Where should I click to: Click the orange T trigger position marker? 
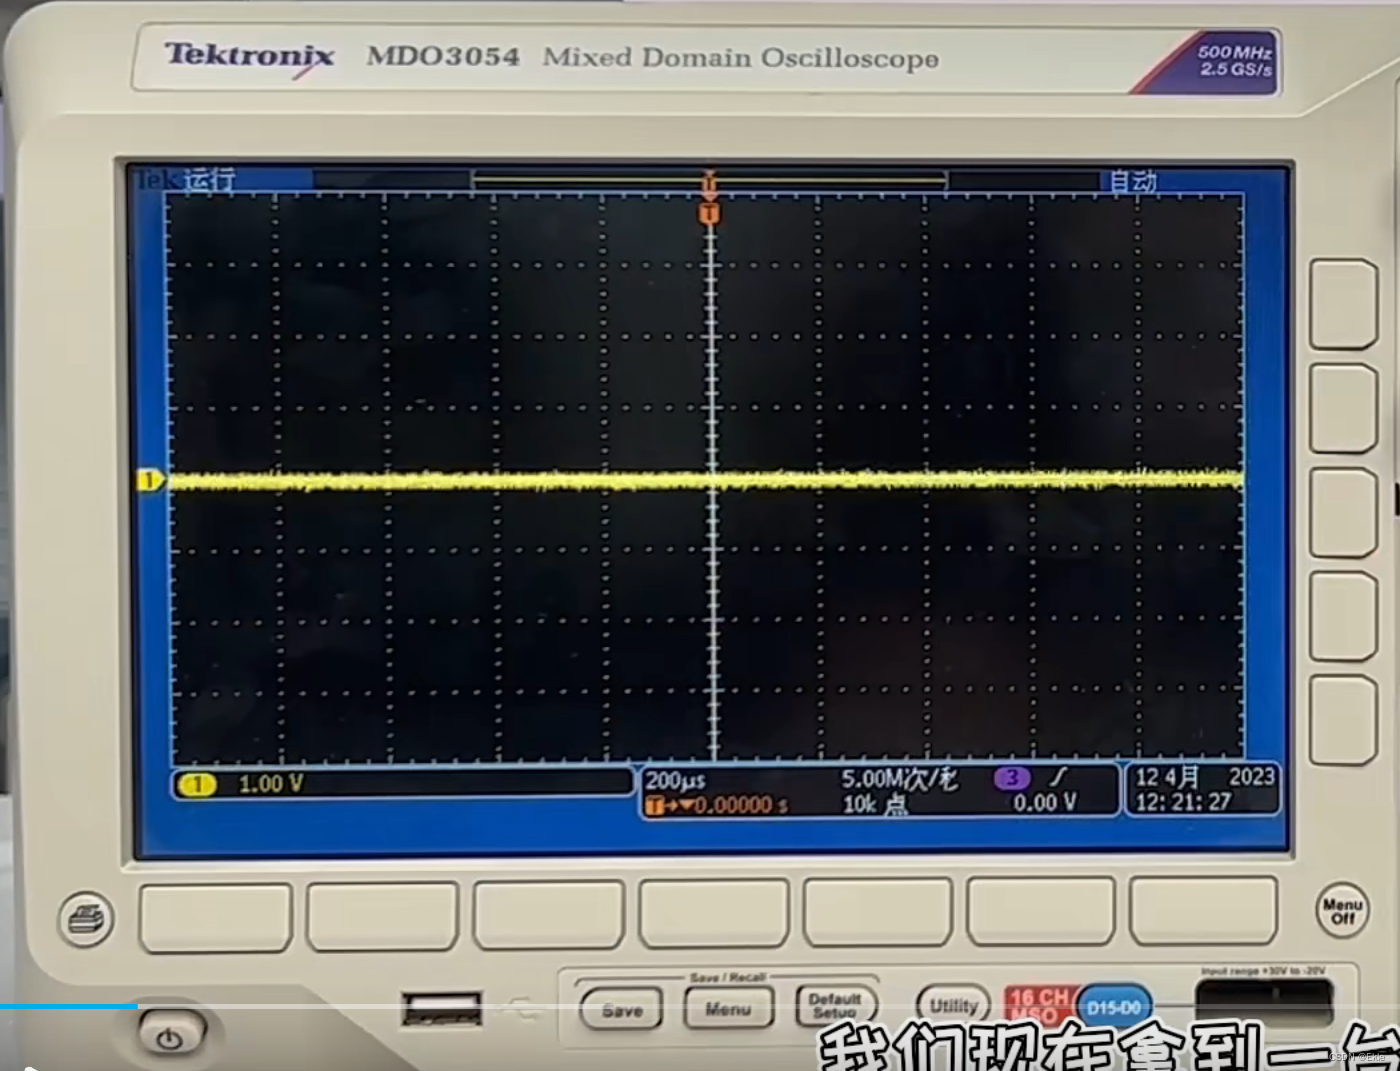(x=709, y=214)
